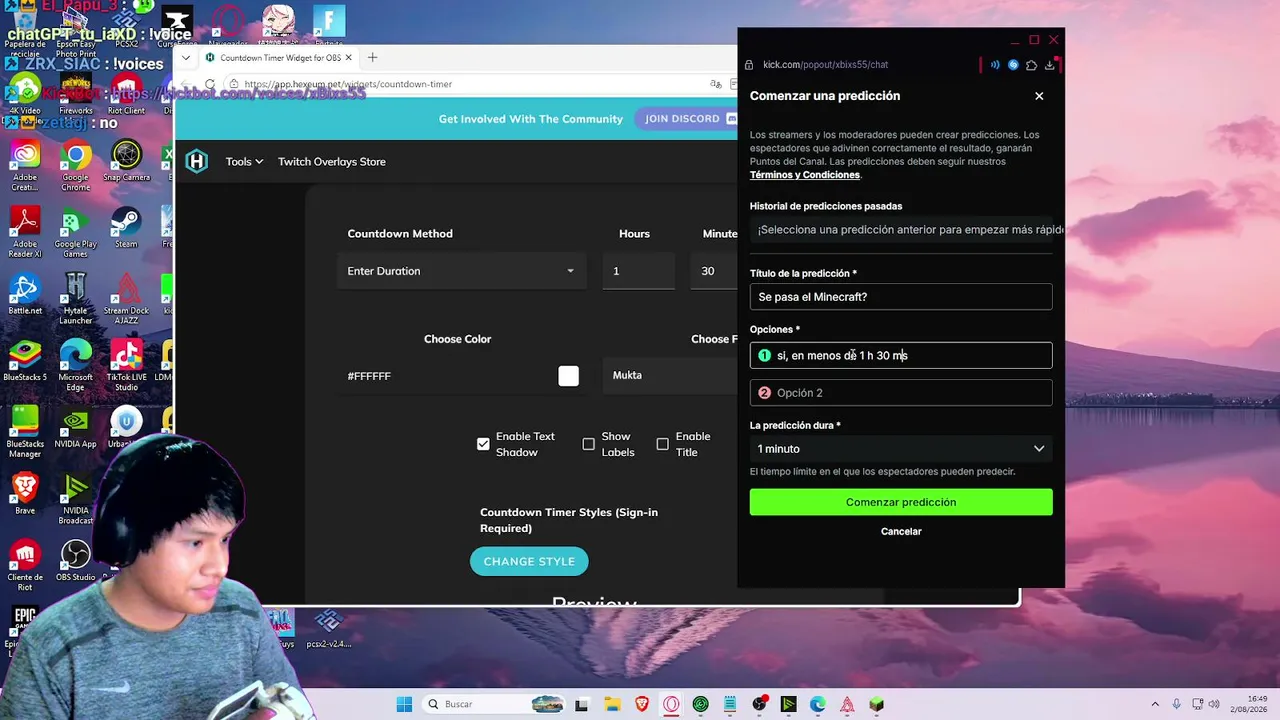Click Cancelar in prediction dialog

click(901, 532)
